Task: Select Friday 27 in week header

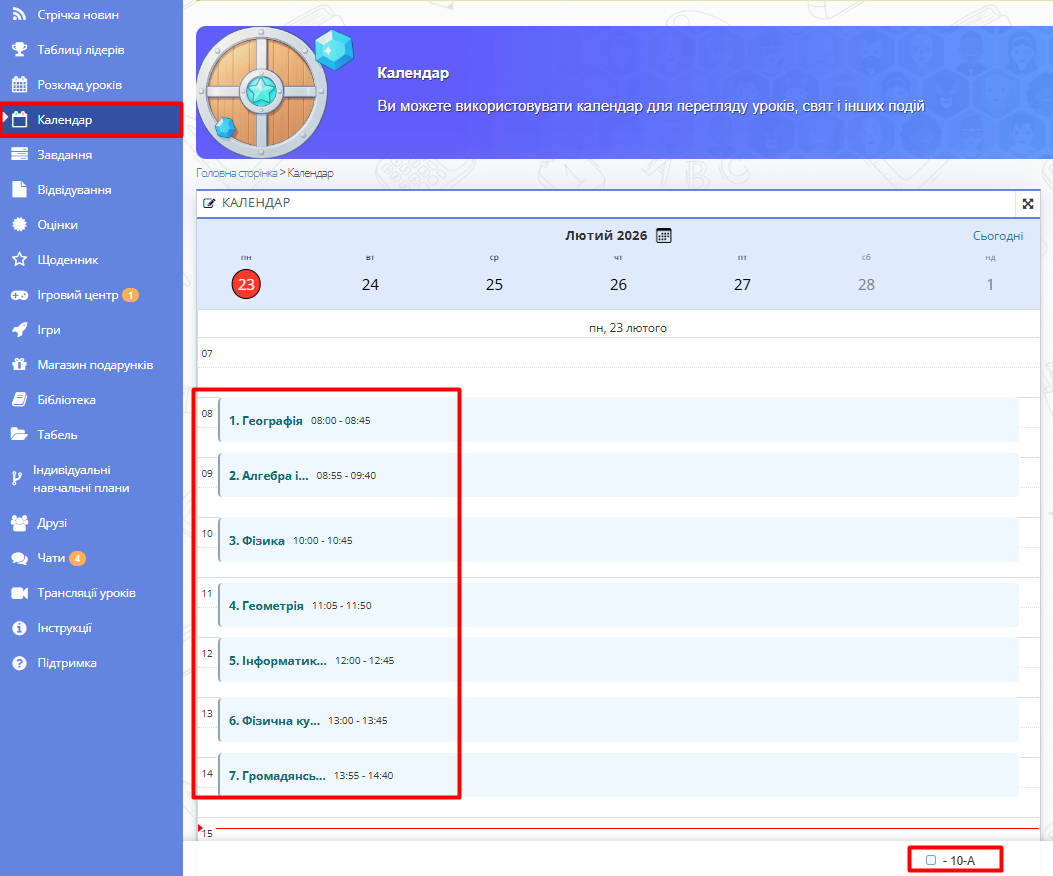Action: pyautogui.click(x=742, y=284)
